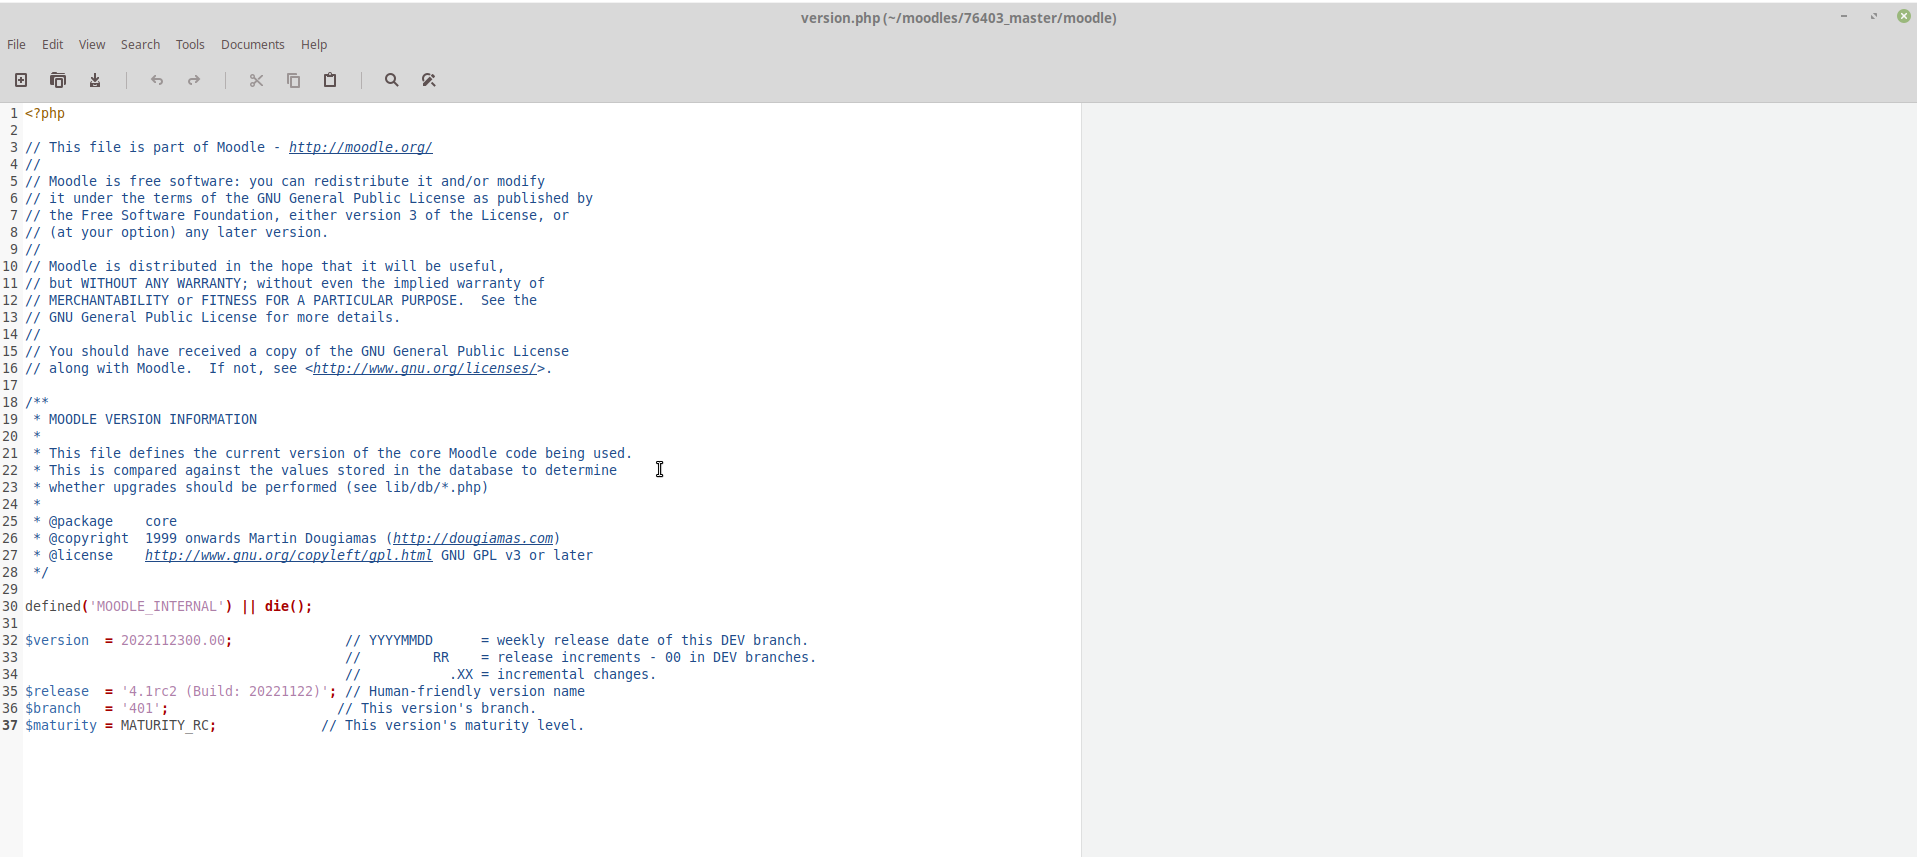Click the 'MOODLE_INTERNAL' string on line 30

pos(157,606)
